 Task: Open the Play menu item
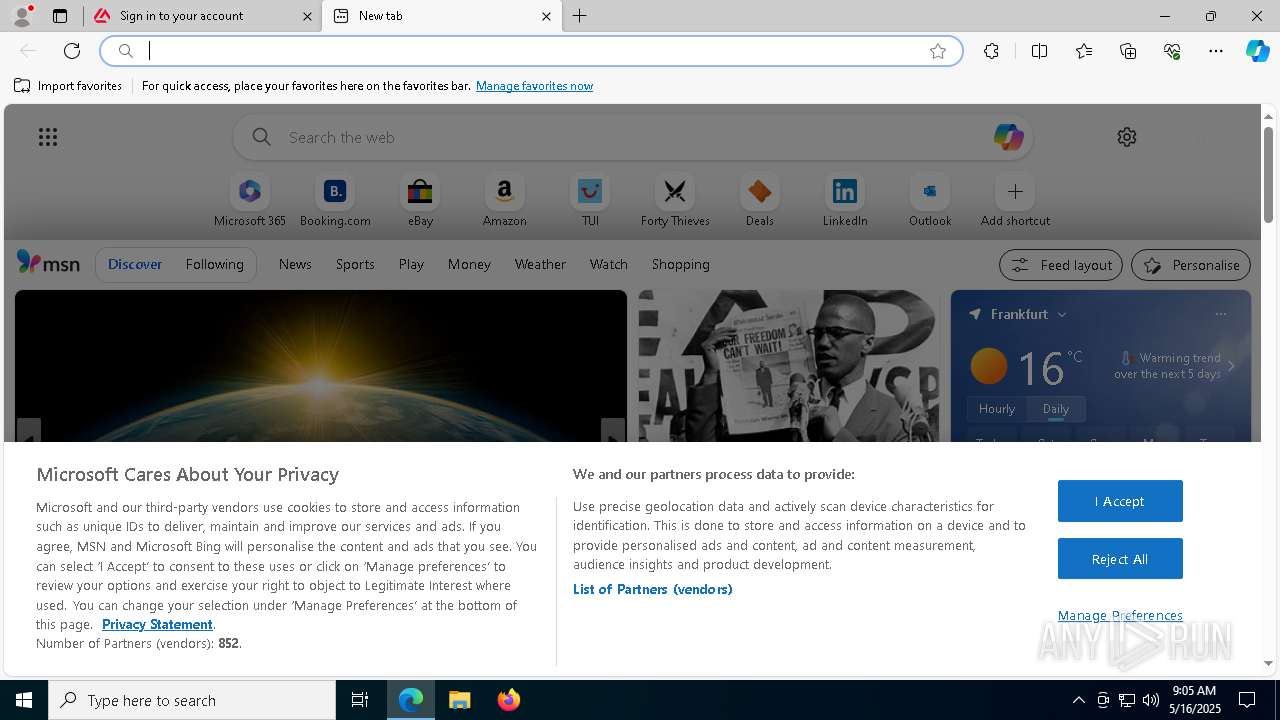[411, 264]
